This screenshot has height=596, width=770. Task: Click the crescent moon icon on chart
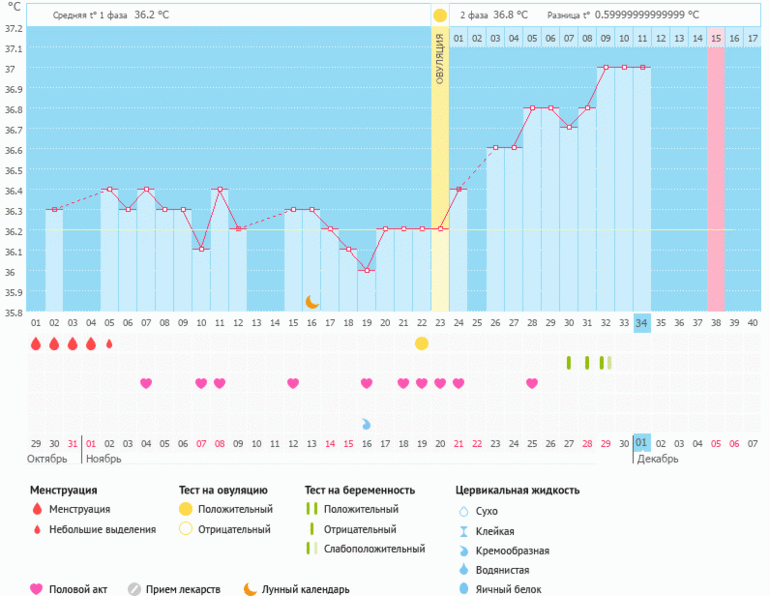(x=312, y=301)
